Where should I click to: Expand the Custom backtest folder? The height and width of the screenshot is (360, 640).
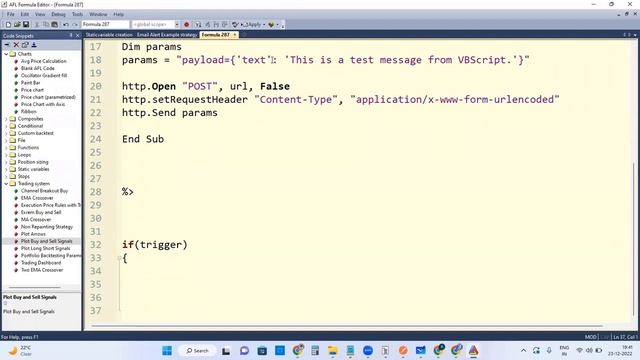[x=6, y=133]
